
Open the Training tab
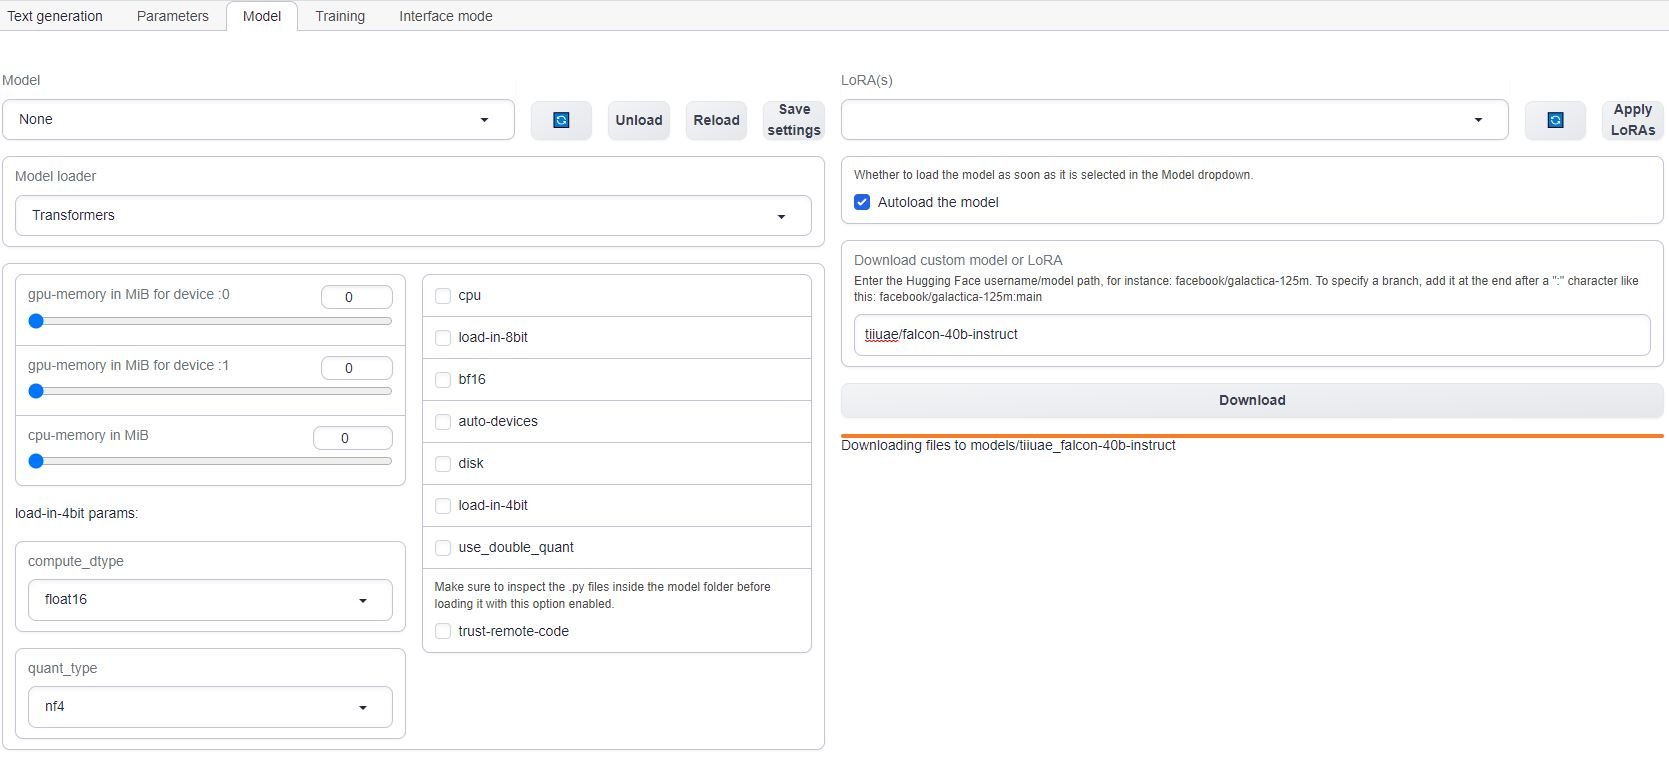[x=340, y=16]
